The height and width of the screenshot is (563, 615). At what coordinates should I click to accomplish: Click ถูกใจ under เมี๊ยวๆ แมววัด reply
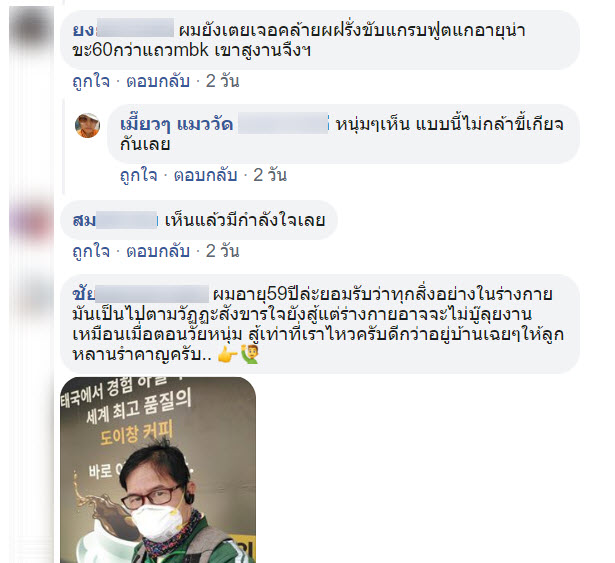[138, 175]
